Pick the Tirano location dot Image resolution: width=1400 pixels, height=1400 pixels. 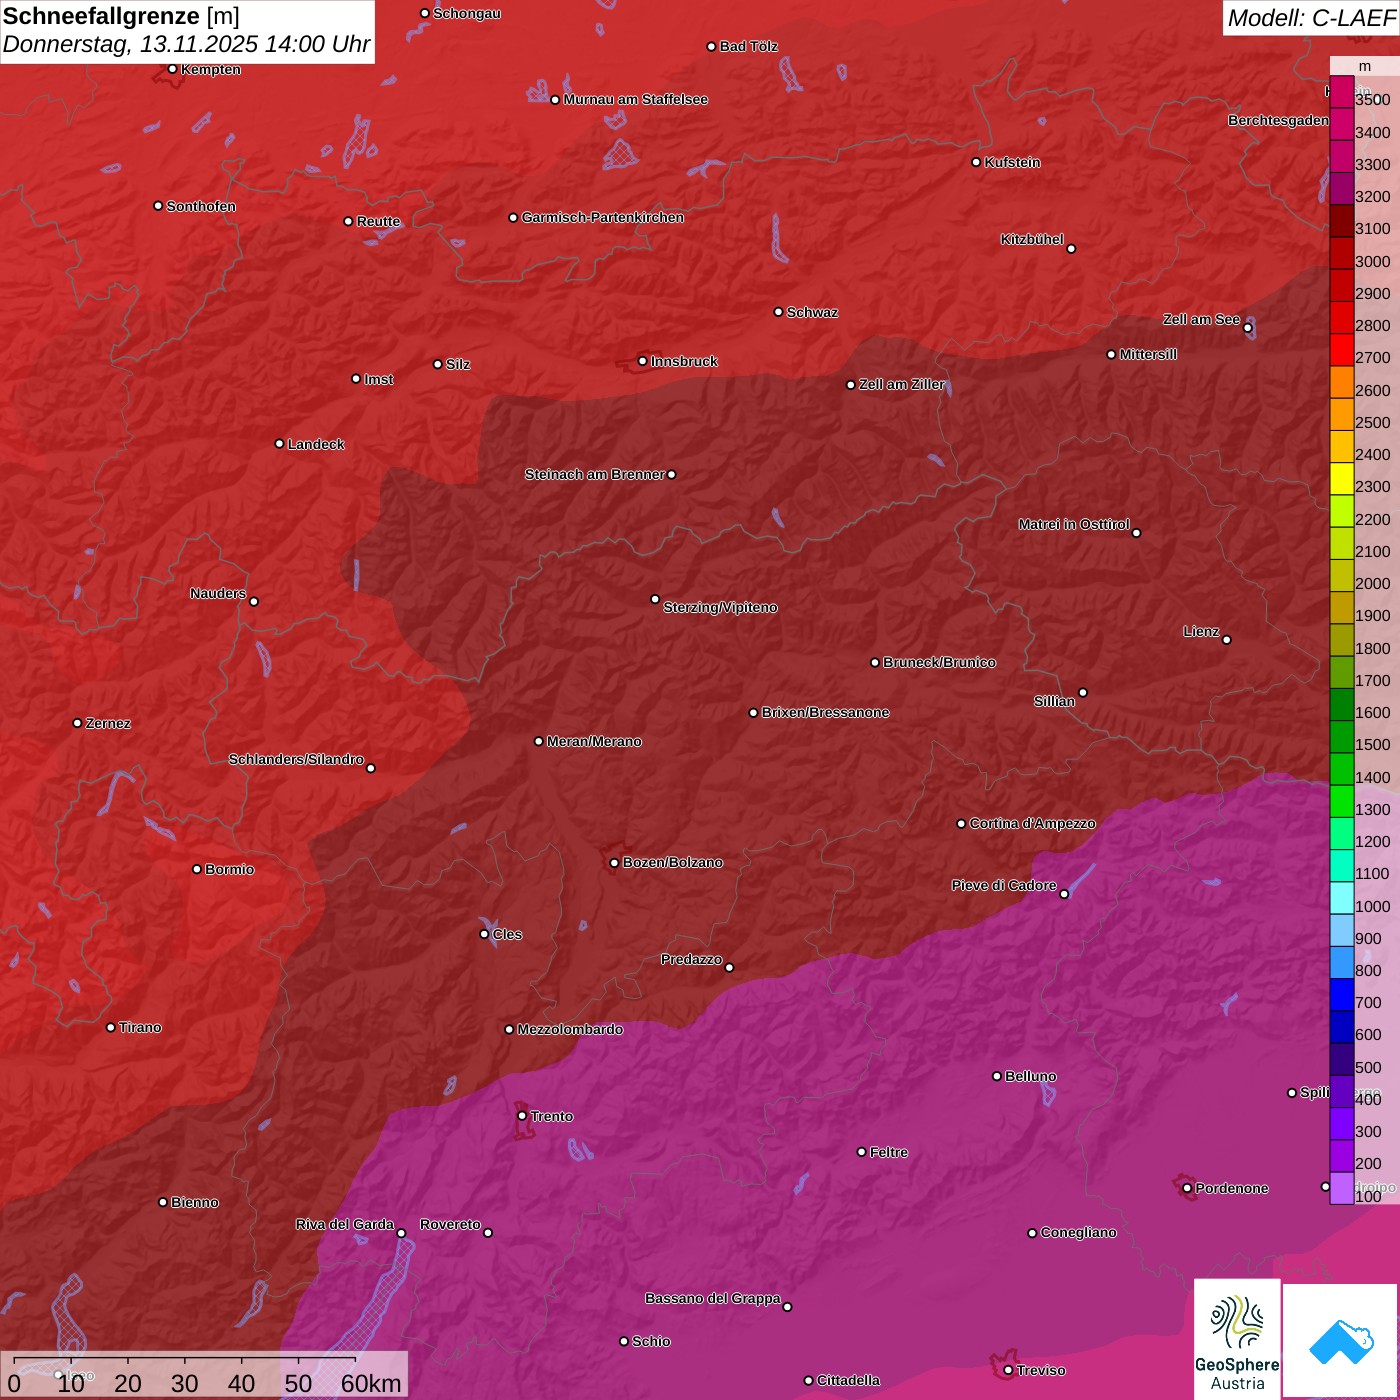coord(111,1027)
